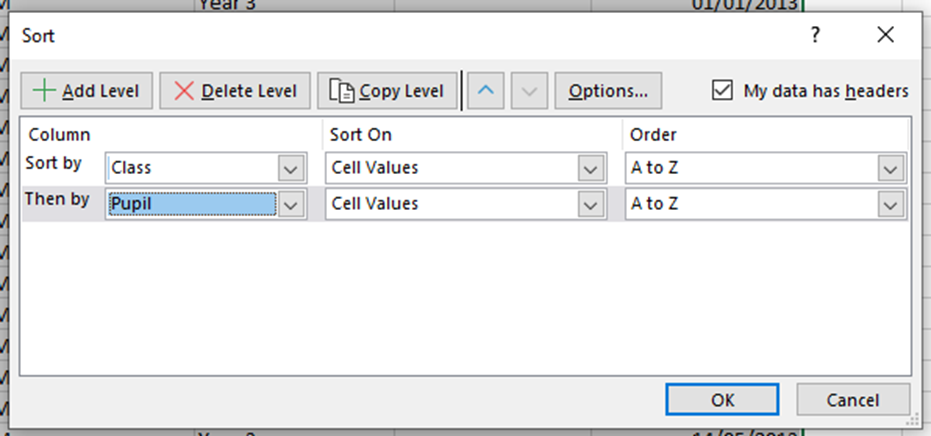The width and height of the screenshot is (931, 436).
Task: Open sort Options dialog
Action: [x=608, y=91]
